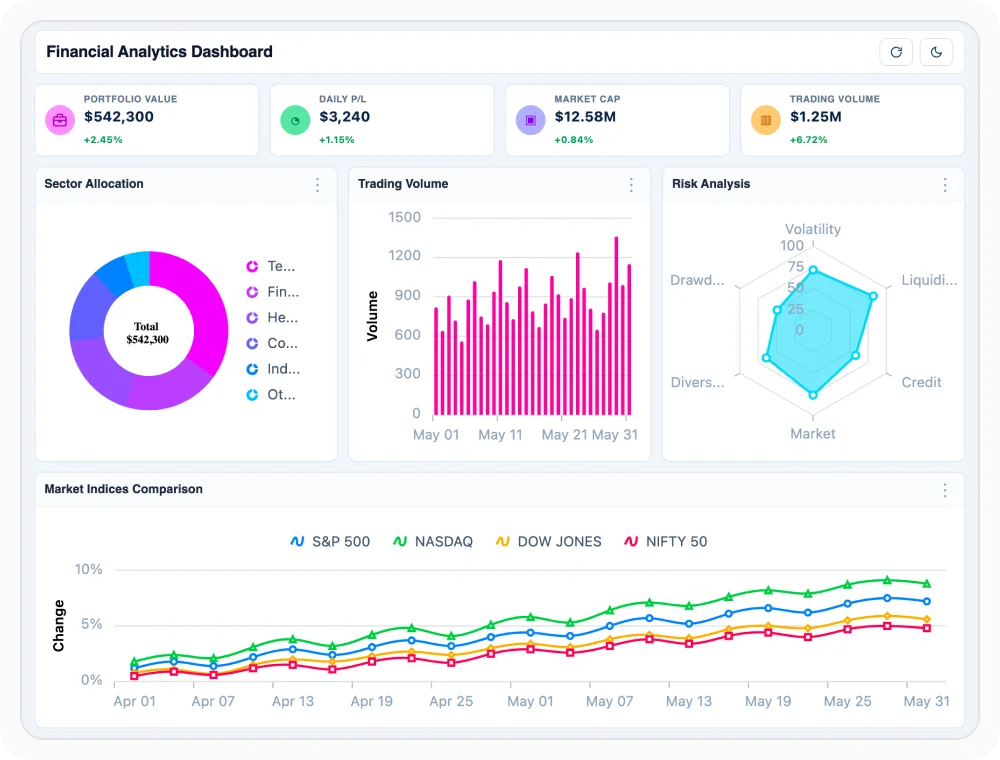The height and width of the screenshot is (760, 1000).
Task: Click the Total $542,300 donut center label
Action: point(147,333)
